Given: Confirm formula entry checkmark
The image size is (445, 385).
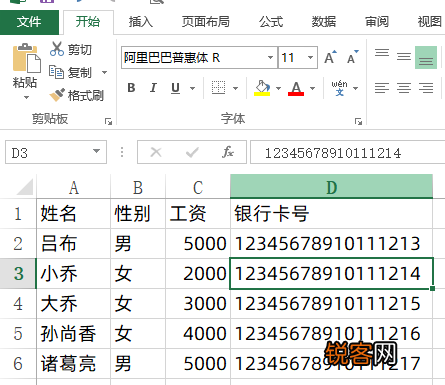Looking at the screenshot, I should click(192, 152).
